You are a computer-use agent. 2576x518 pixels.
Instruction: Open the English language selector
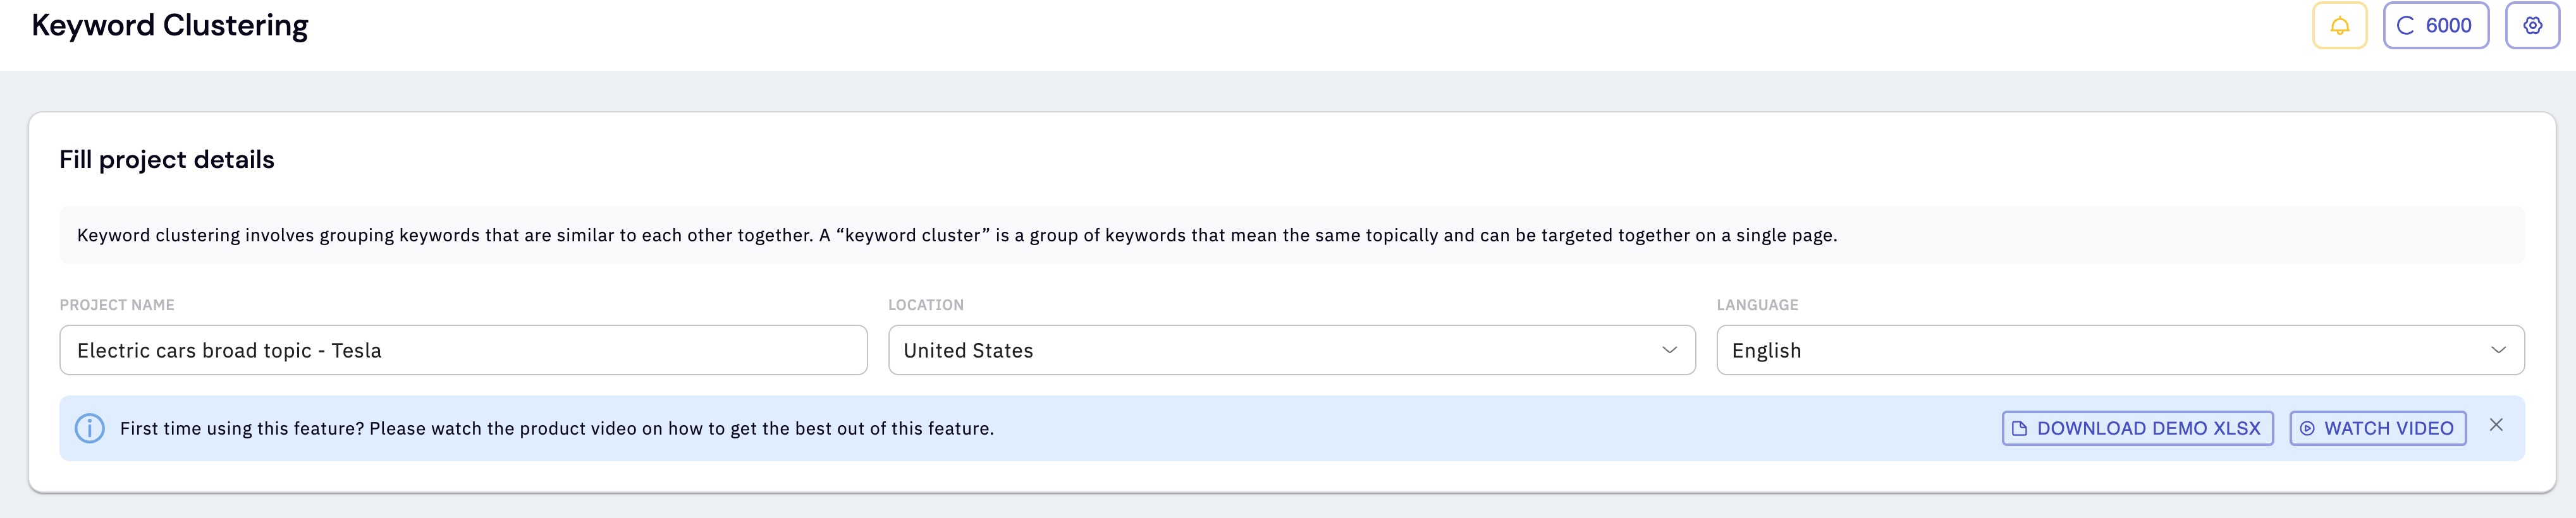(x=2120, y=350)
